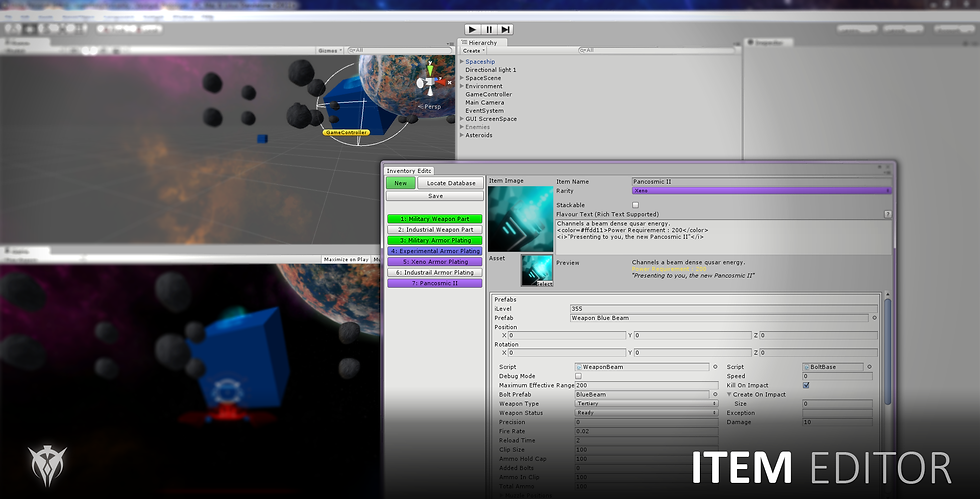Edit the Fire Rate value 0.02
This screenshot has height=499, width=980.
tap(646, 431)
